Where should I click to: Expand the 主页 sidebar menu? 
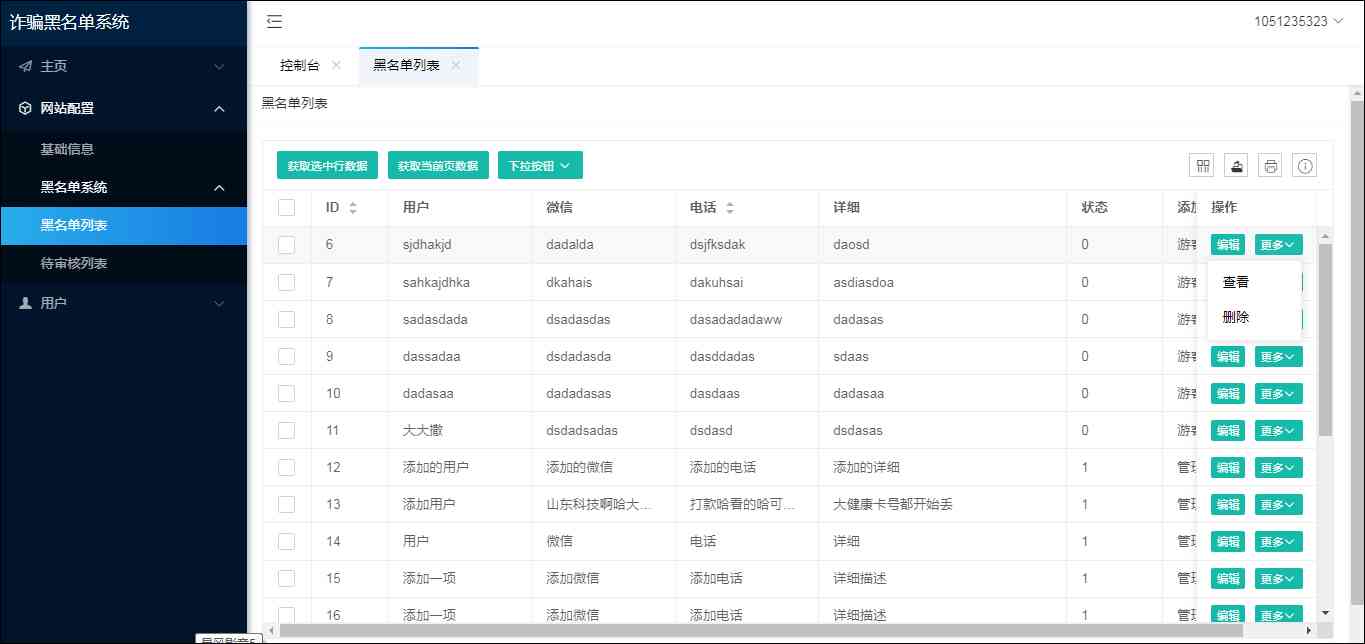coord(123,66)
